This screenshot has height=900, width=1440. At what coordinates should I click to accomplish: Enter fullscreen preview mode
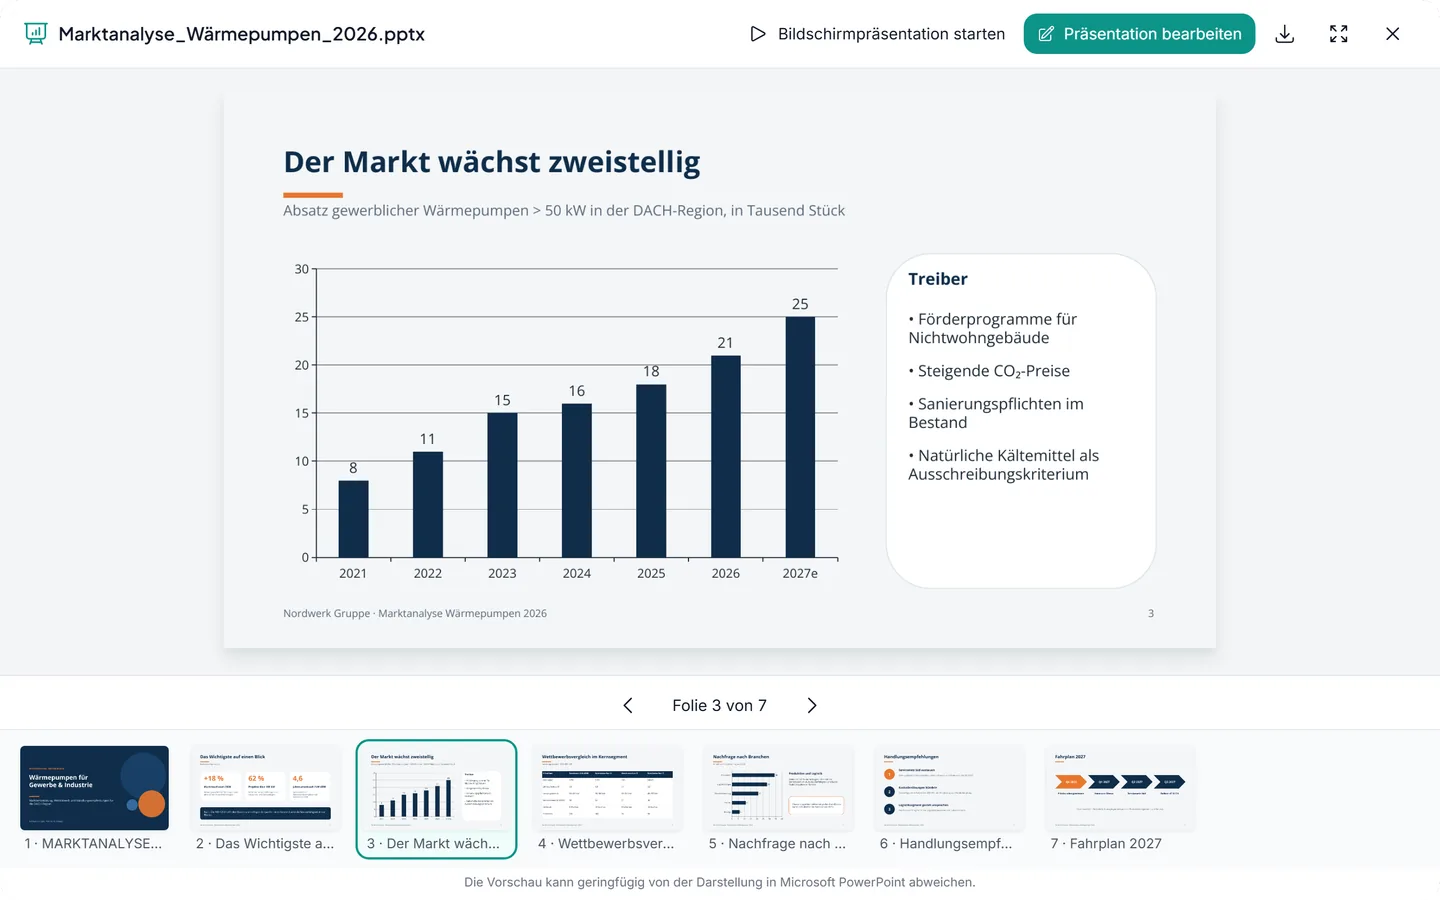1339,34
